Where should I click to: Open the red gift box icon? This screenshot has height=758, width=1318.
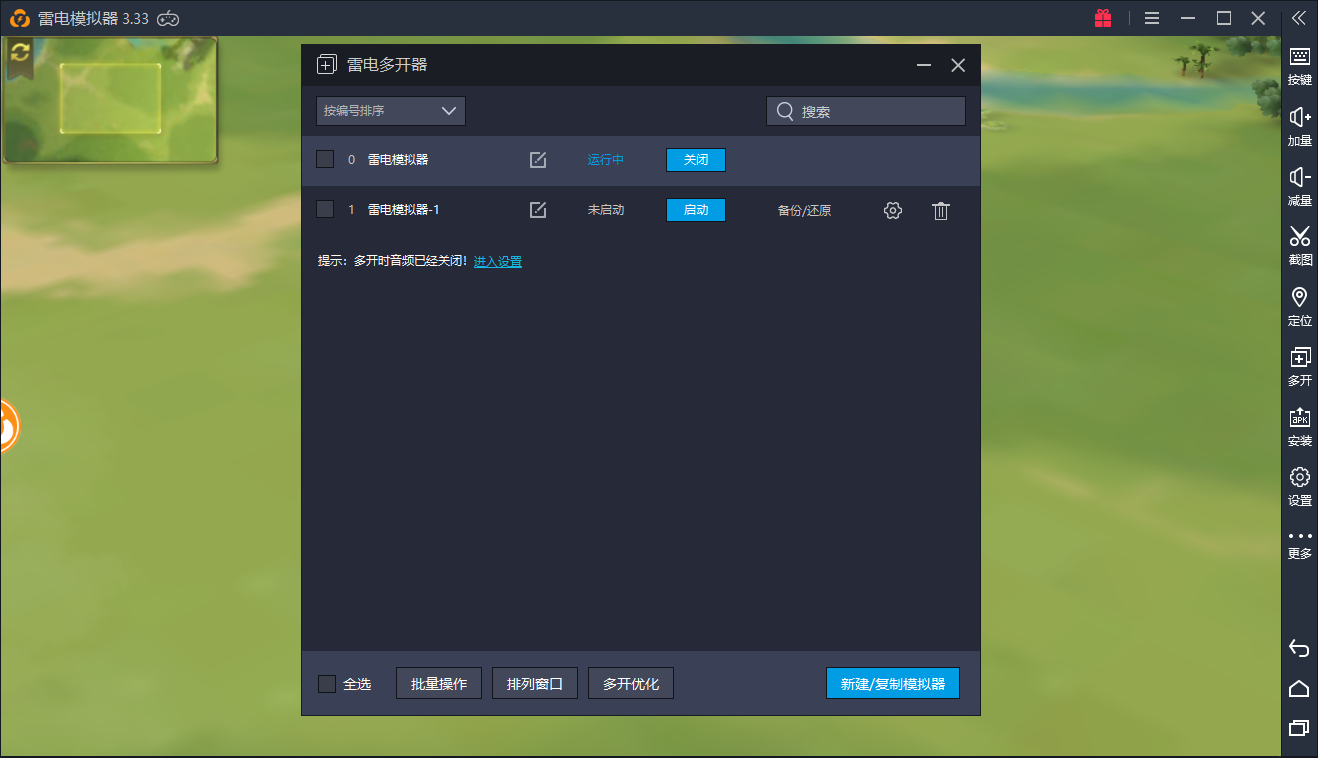pyautogui.click(x=1103, y=18)
